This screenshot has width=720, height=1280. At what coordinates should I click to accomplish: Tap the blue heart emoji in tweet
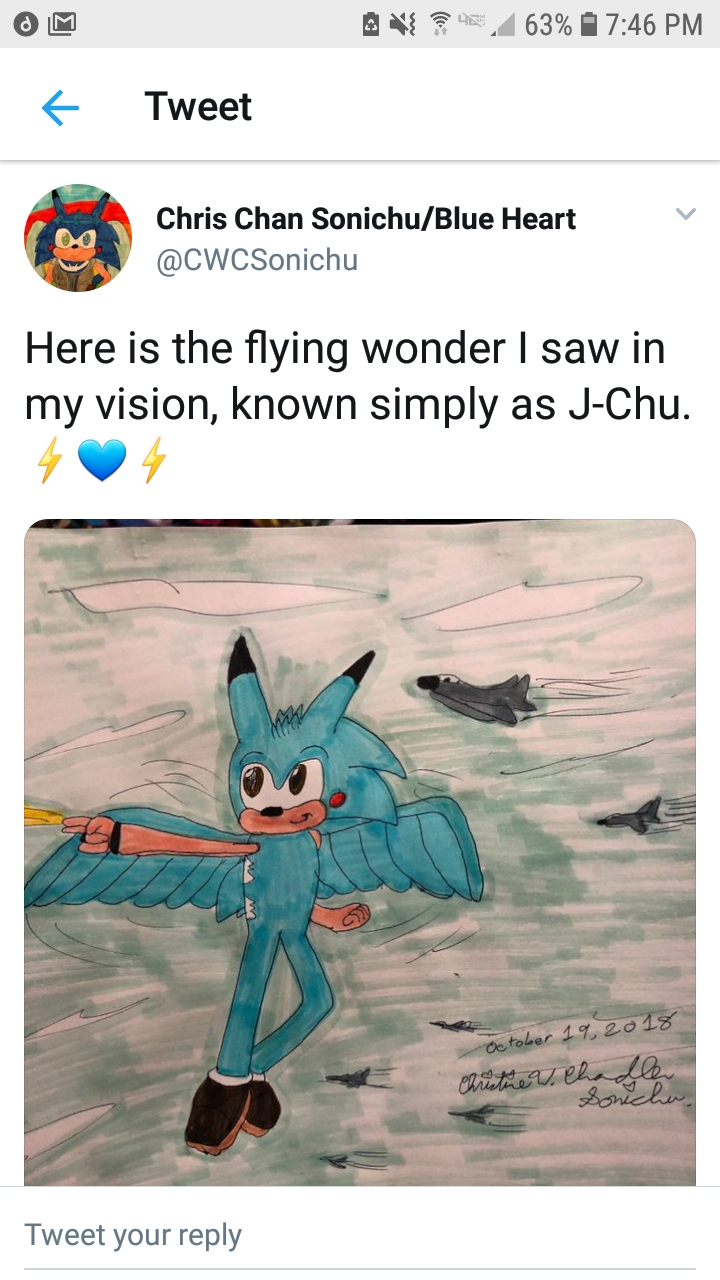101,461
